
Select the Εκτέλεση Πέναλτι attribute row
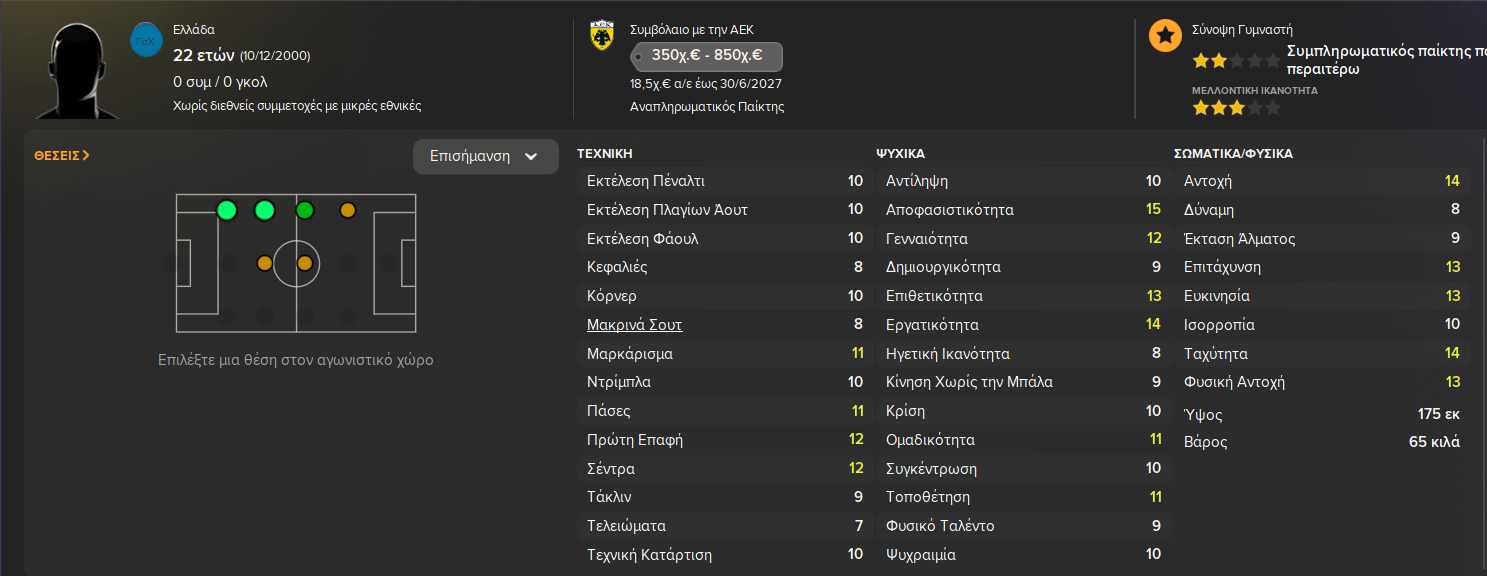720,181
